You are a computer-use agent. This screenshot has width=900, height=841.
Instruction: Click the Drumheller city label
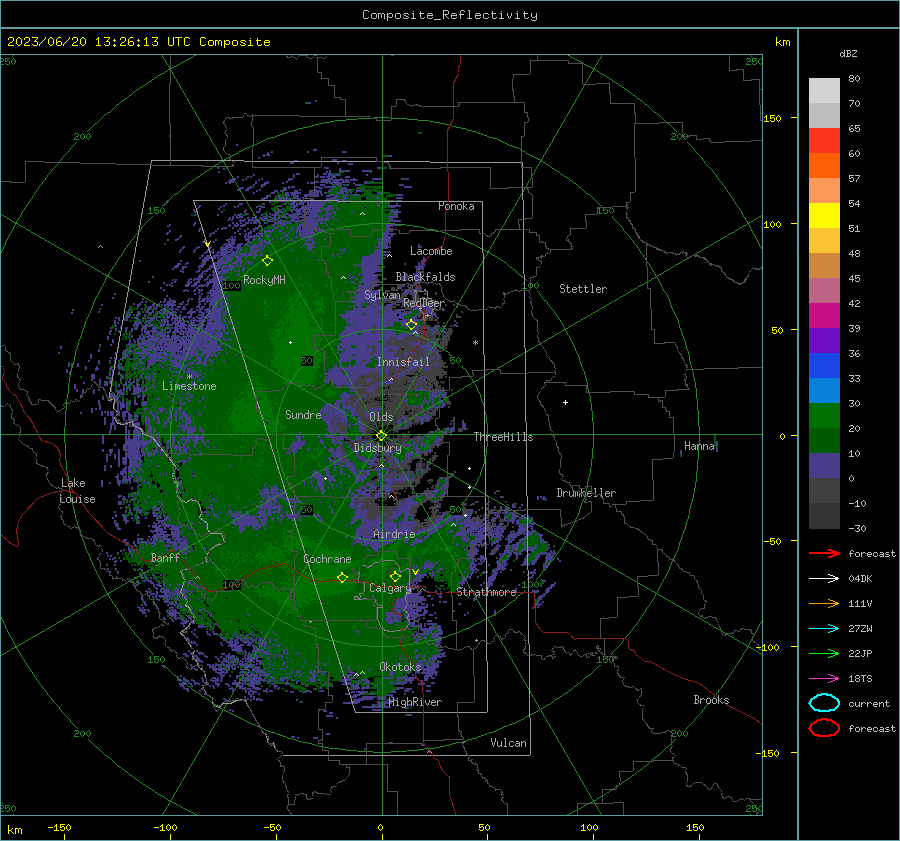586,493
